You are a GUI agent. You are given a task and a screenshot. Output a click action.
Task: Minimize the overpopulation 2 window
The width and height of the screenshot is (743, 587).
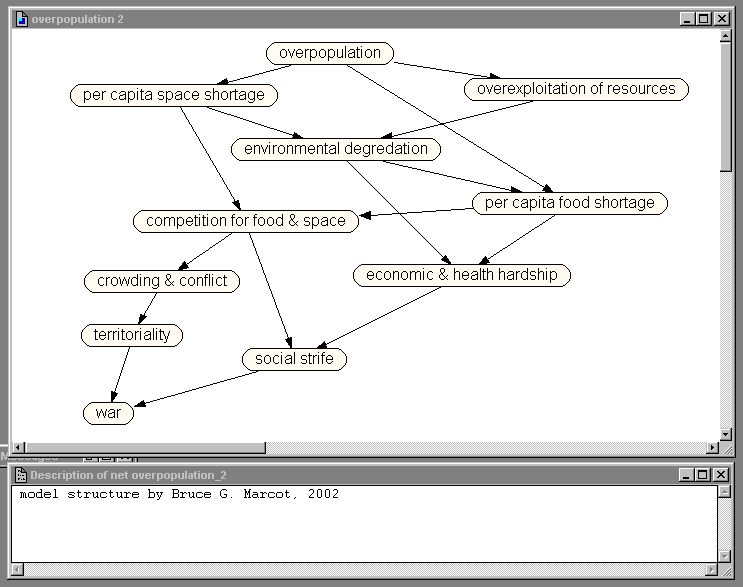[x=688, y=19]
